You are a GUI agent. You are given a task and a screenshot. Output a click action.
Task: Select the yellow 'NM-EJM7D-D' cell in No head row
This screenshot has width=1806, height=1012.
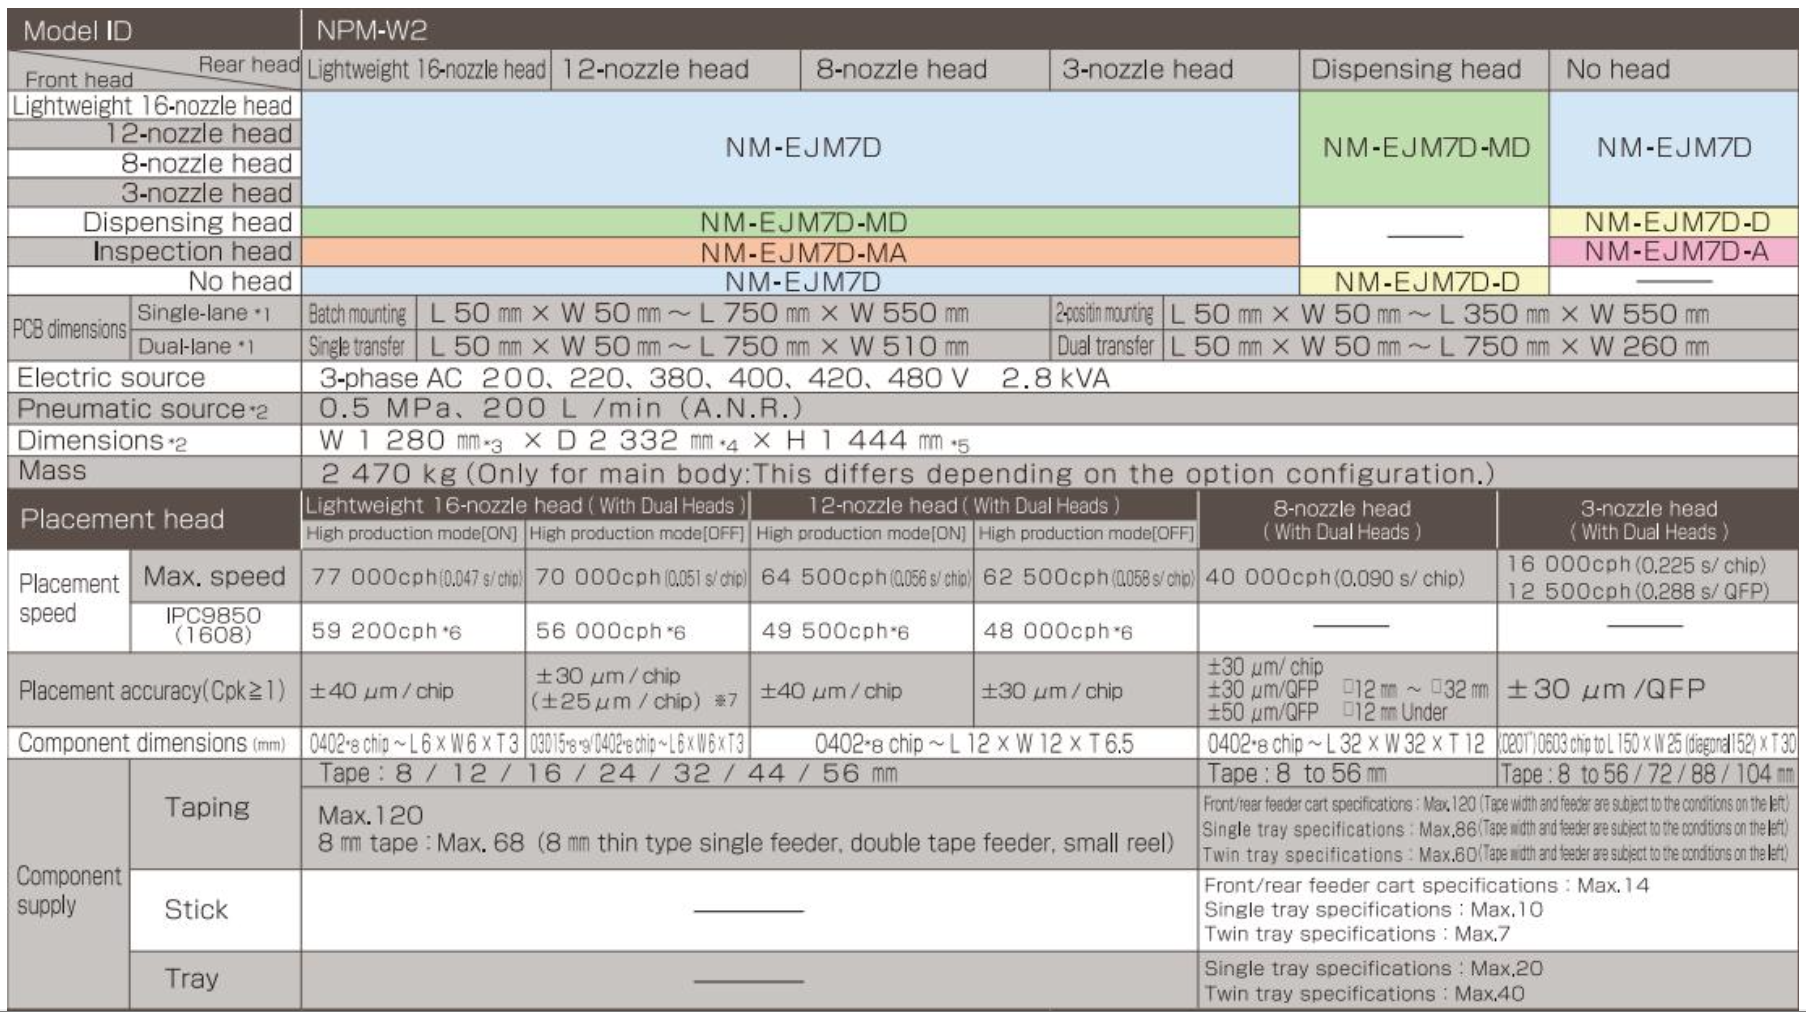1424,282
